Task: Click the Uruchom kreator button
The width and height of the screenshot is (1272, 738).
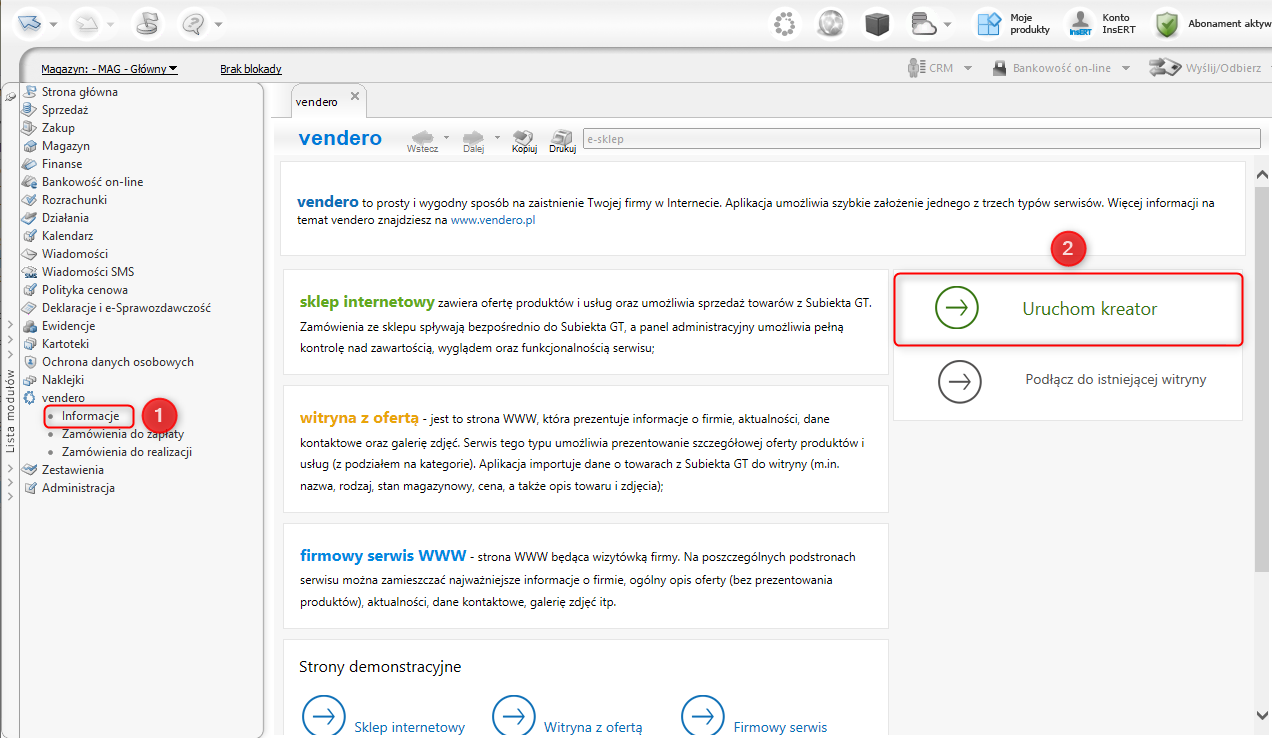Action: click(1069, 309)
